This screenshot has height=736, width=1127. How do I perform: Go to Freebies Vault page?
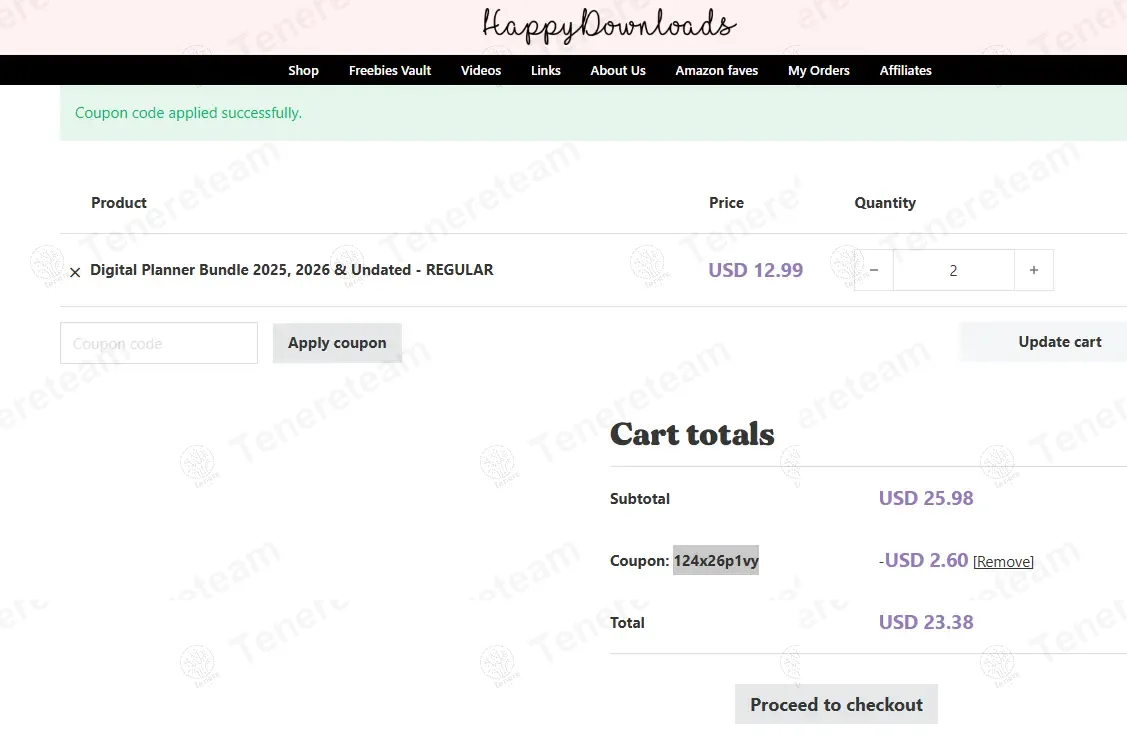(x=390, y=70)
